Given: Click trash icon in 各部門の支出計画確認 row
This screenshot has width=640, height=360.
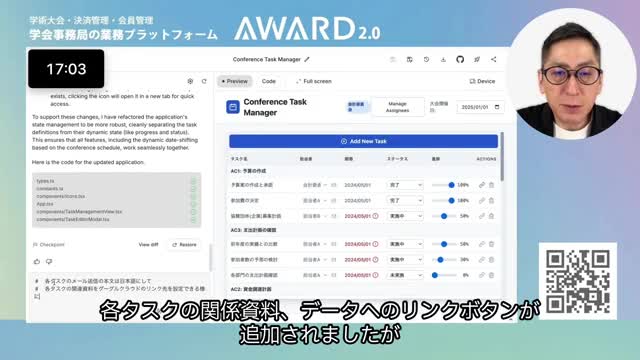Looking at the screenshot, I should coord(491,275).
